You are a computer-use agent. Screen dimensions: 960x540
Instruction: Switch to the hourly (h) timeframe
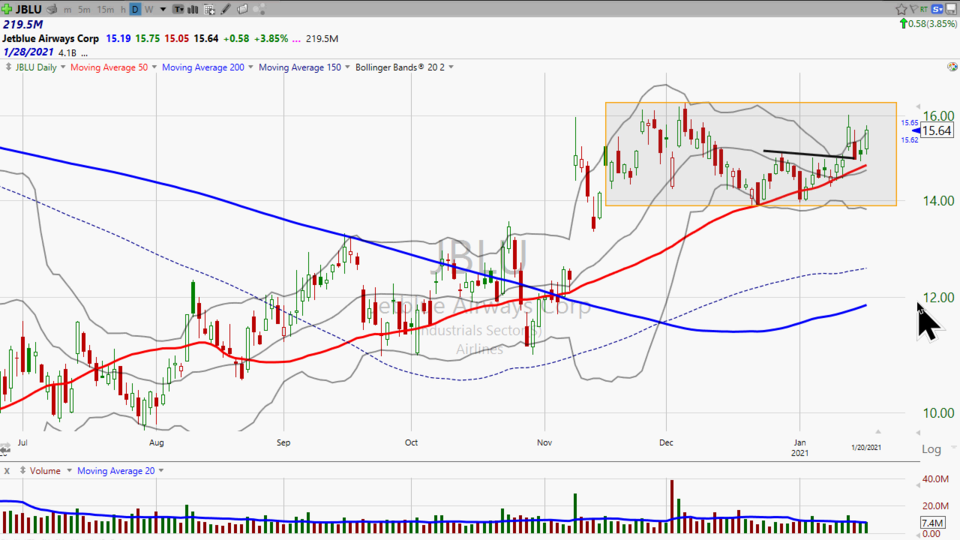[x=123, y=10]
